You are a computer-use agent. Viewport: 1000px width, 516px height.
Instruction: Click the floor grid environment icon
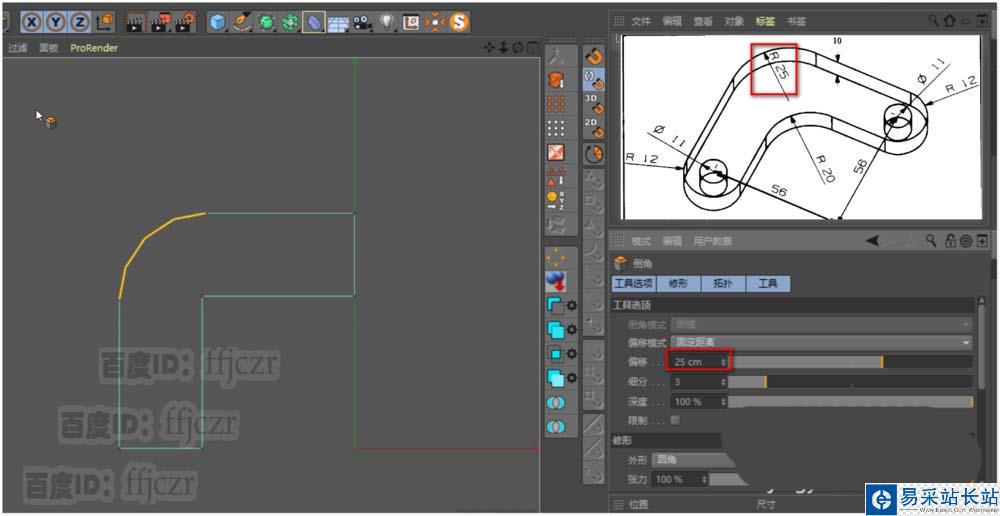point(338,23)
